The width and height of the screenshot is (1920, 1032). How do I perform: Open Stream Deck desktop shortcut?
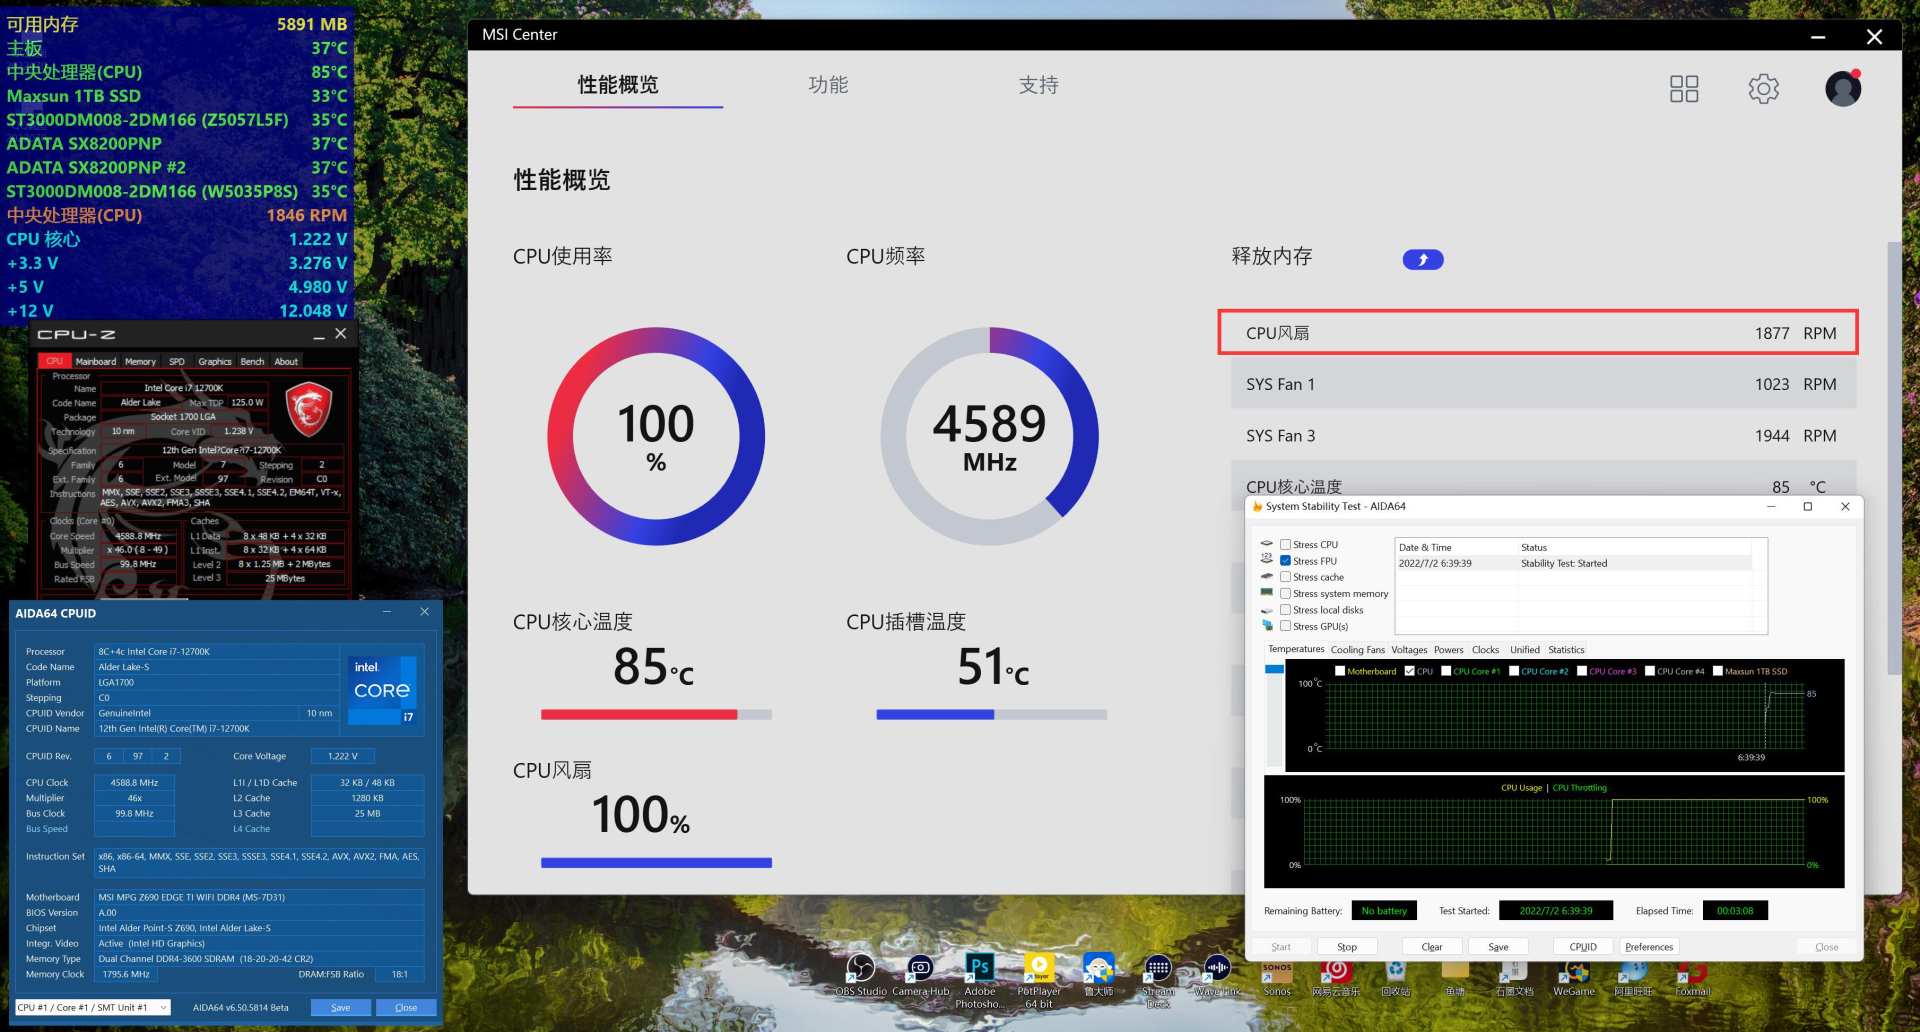(x=1158, y=968)
